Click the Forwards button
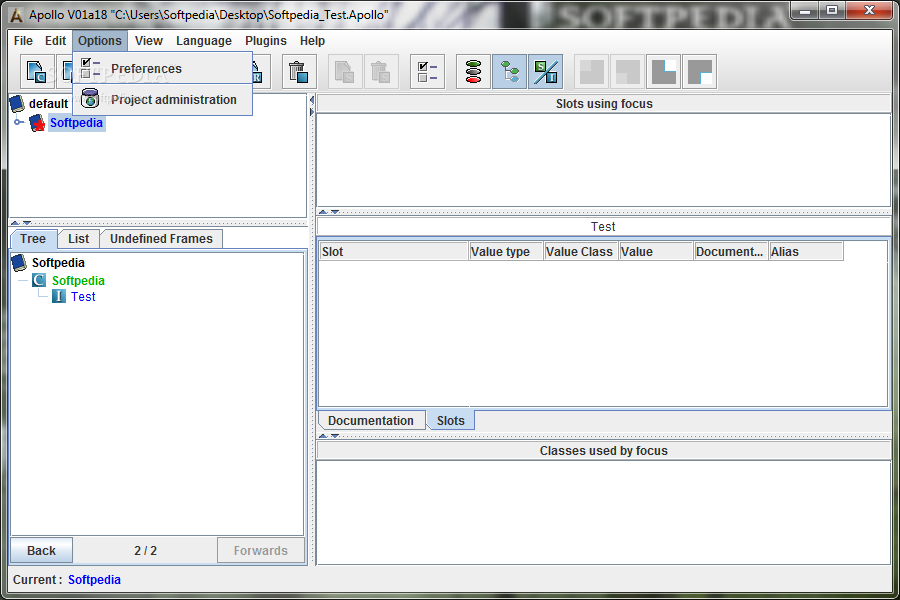 [261, 551]
